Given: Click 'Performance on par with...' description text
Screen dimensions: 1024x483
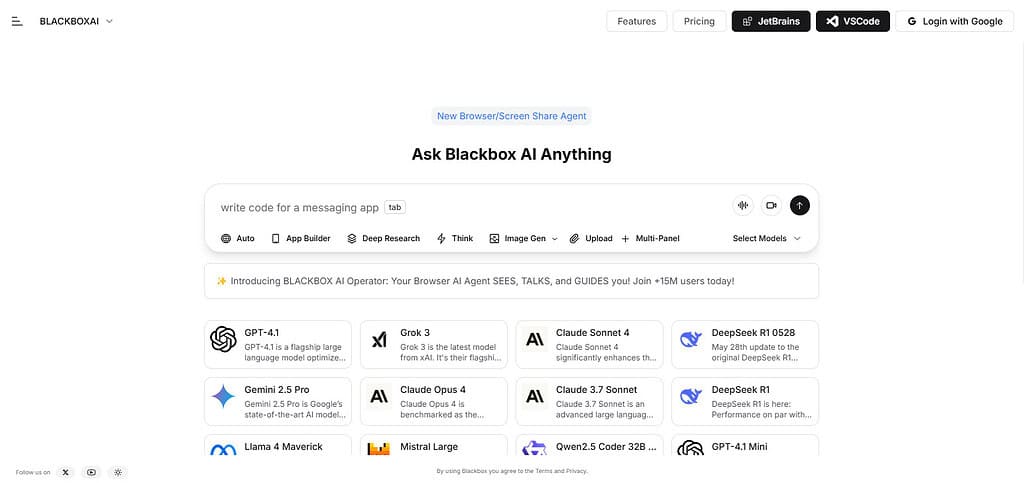Looking at the screenshot, I should pos(761,414).
